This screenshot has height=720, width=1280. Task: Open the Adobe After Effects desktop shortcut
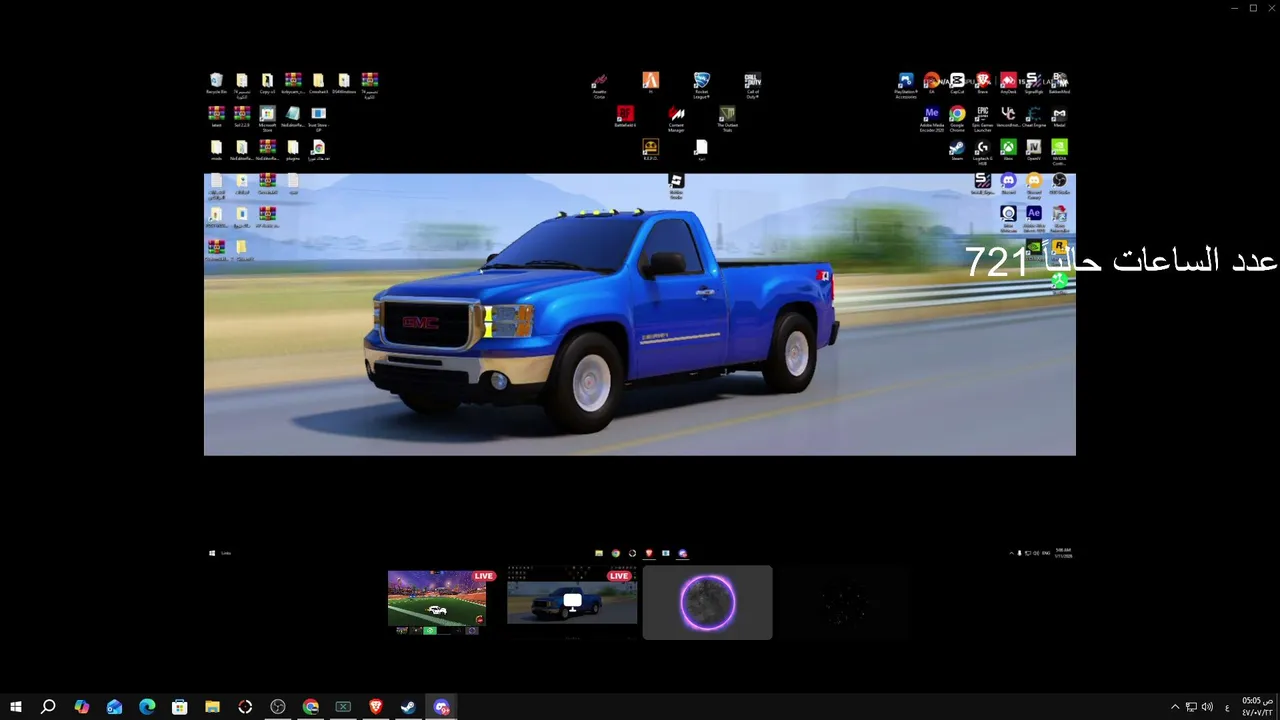(x=1034, y=218)
